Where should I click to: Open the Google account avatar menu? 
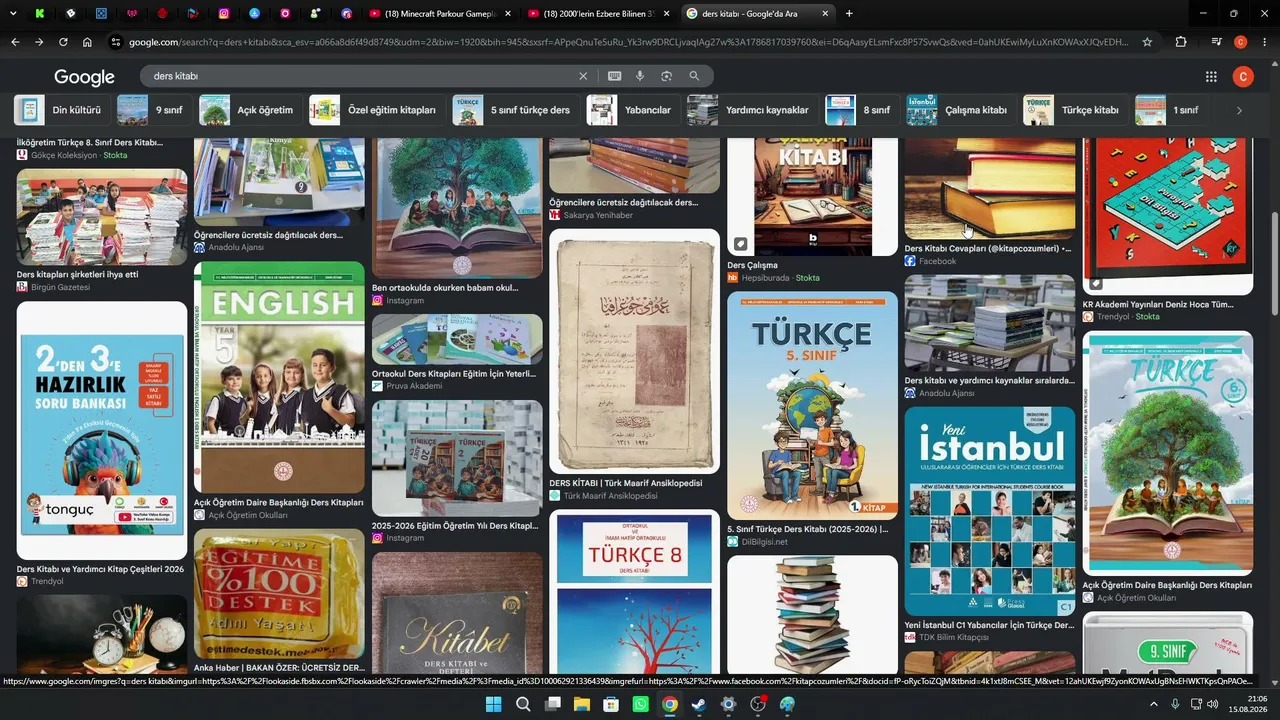point(1243,77)
